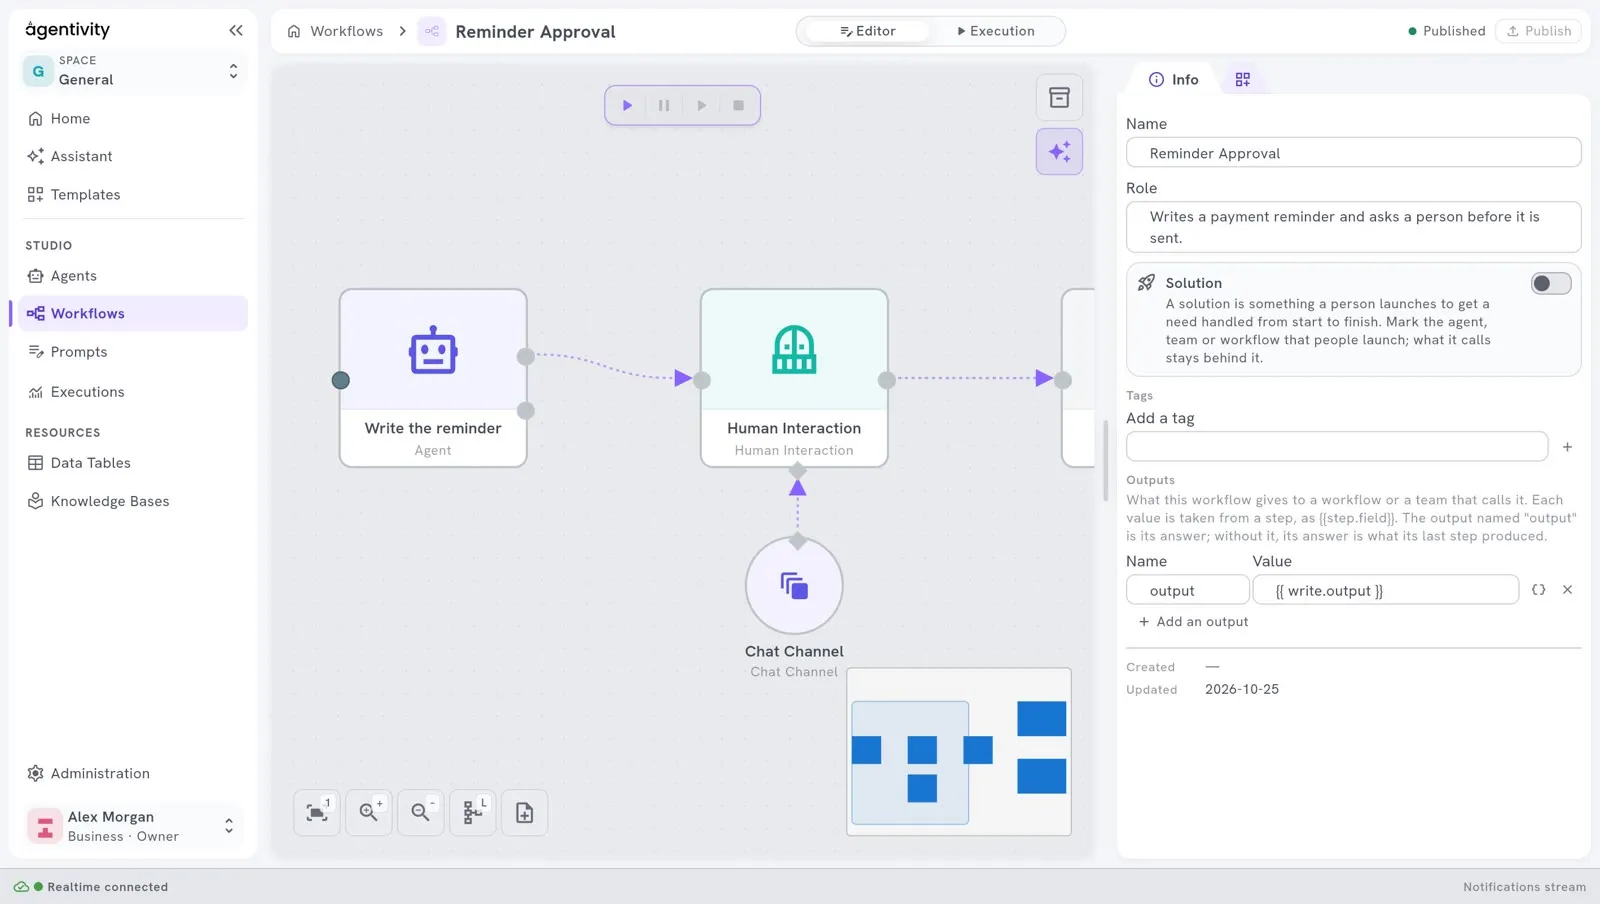Go to Agents in the sidebar
The width and height of the screenshot is (1600, 904).
coord(134,276)
